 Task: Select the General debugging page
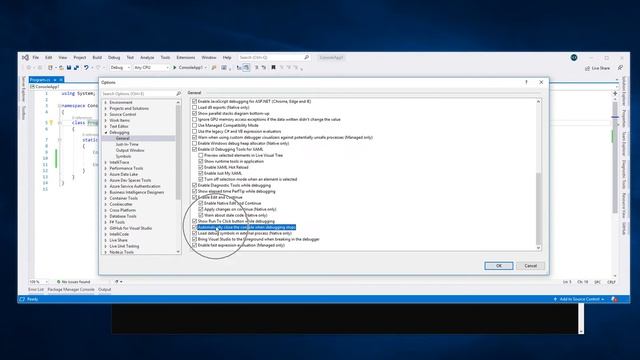[122, 138]
